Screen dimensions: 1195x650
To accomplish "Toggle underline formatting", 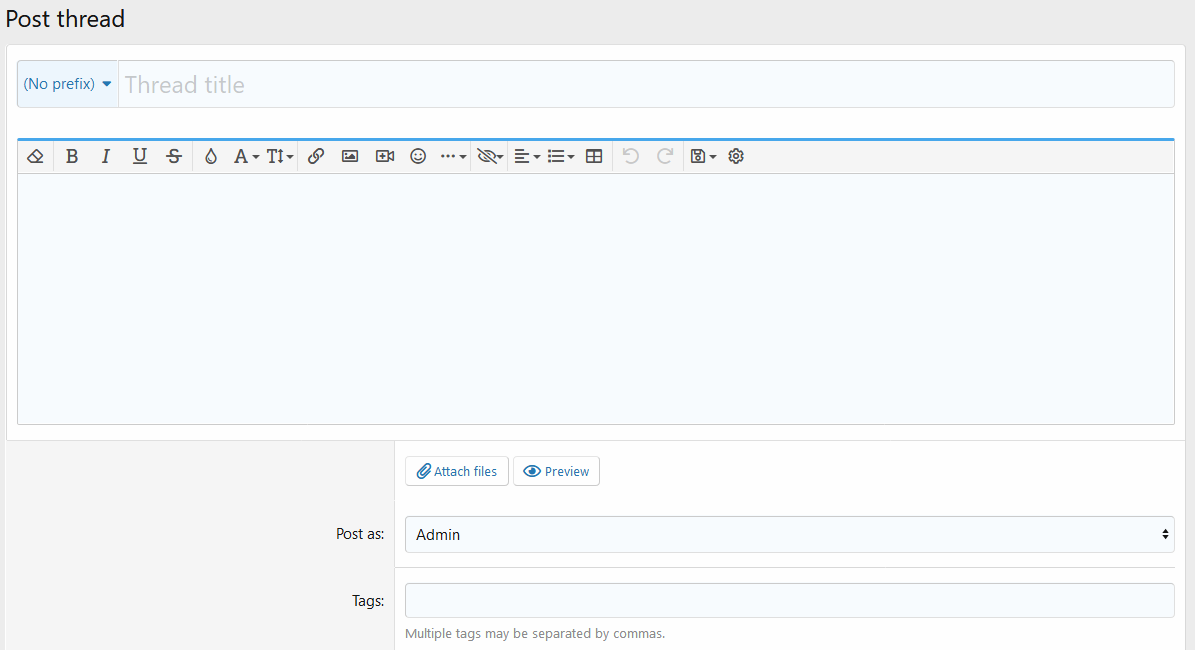I will click(139, 156).
